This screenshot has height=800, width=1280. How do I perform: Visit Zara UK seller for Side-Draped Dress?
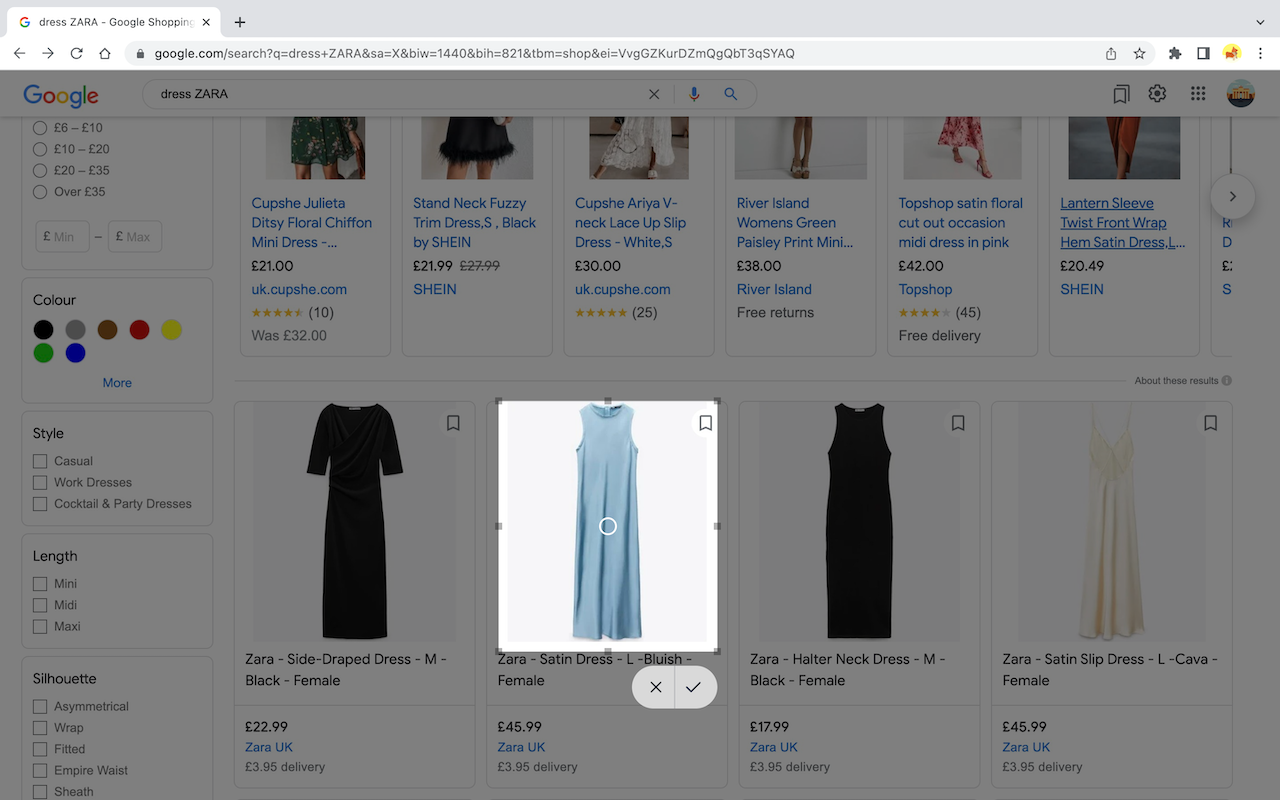(269, 747)
